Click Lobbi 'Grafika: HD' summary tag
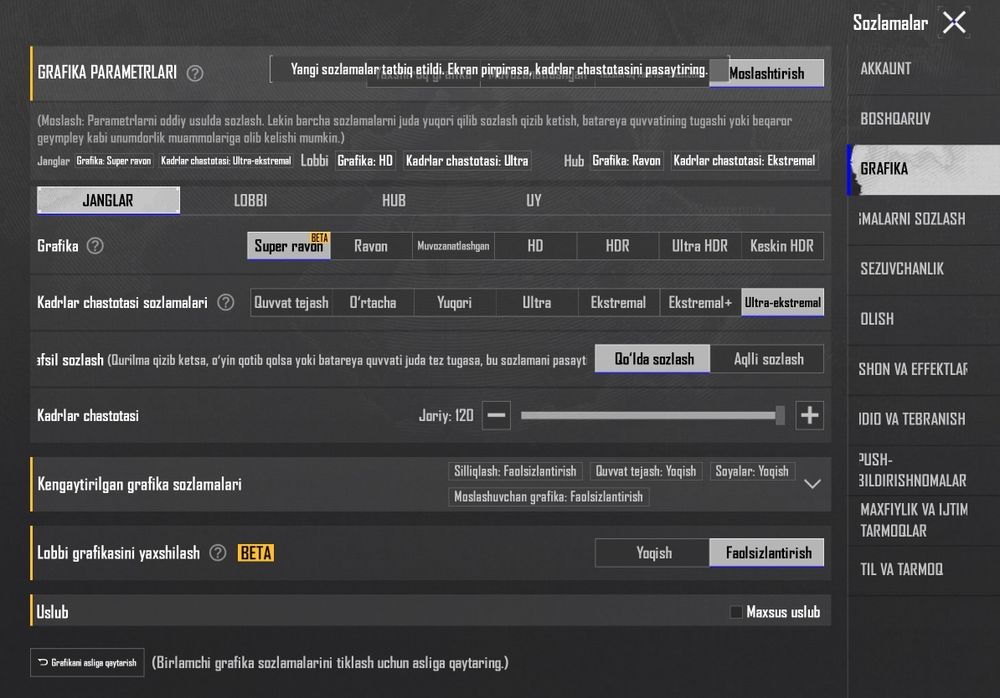 click(365, 161)
